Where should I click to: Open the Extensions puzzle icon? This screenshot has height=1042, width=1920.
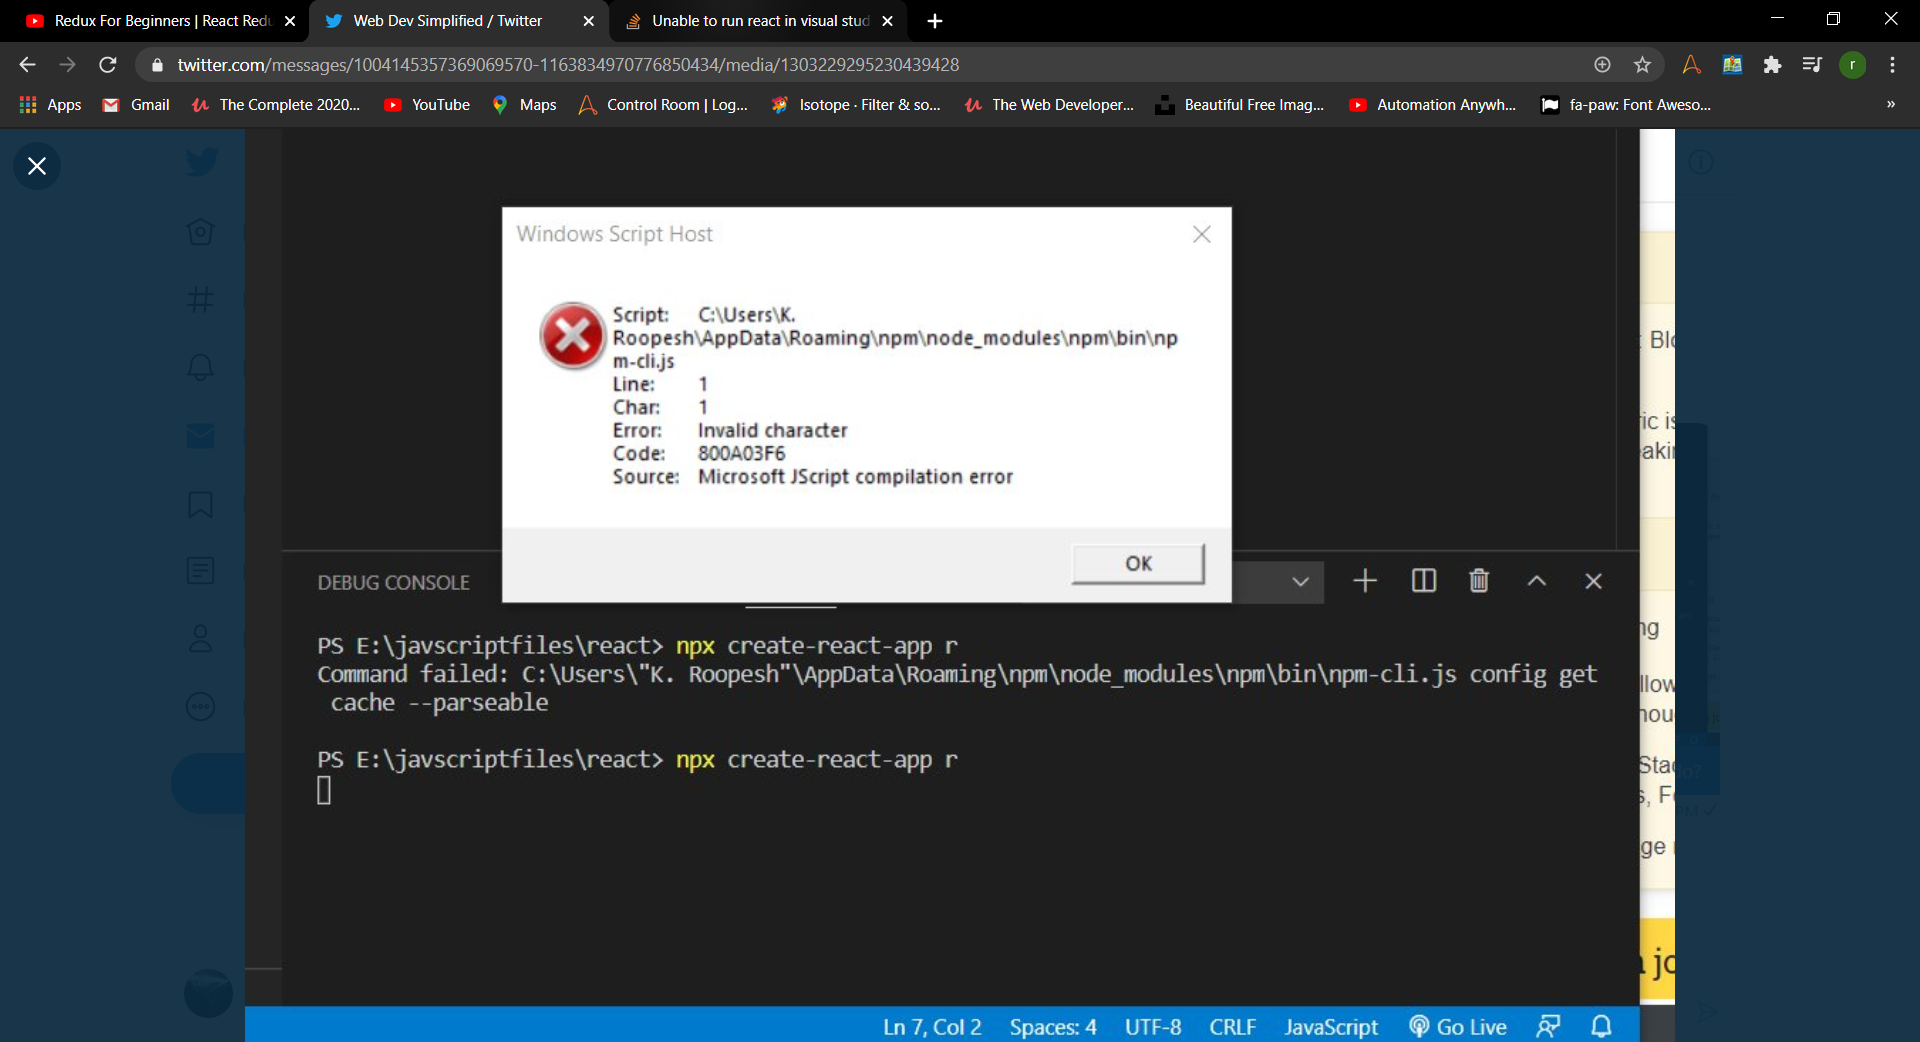(1772, 65)
